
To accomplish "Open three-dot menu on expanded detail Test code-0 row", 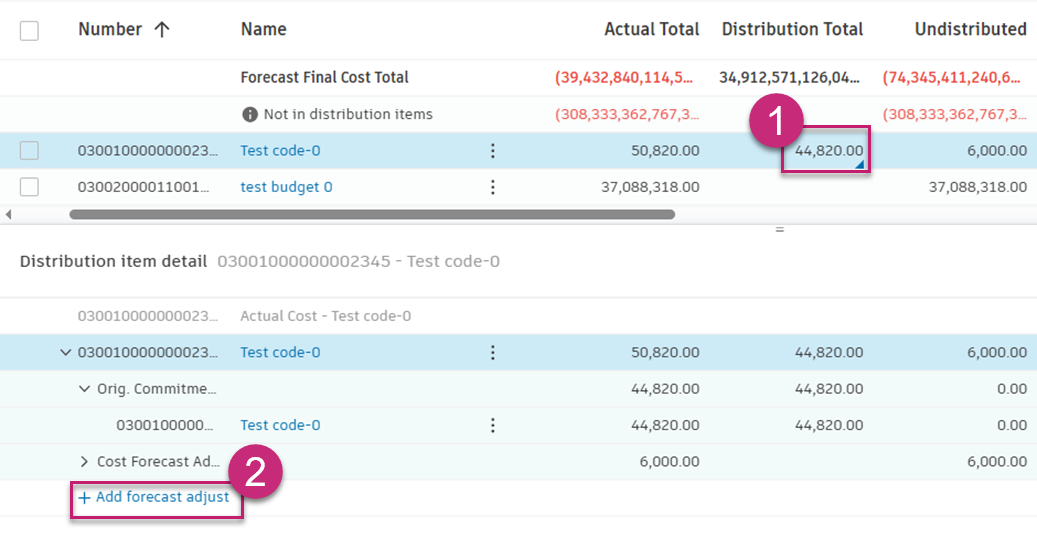I will (x=492, y=352).
